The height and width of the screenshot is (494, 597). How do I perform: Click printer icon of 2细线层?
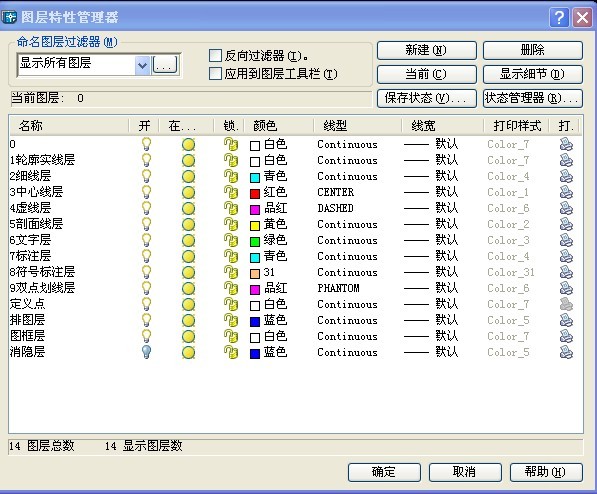coord(566,176)
